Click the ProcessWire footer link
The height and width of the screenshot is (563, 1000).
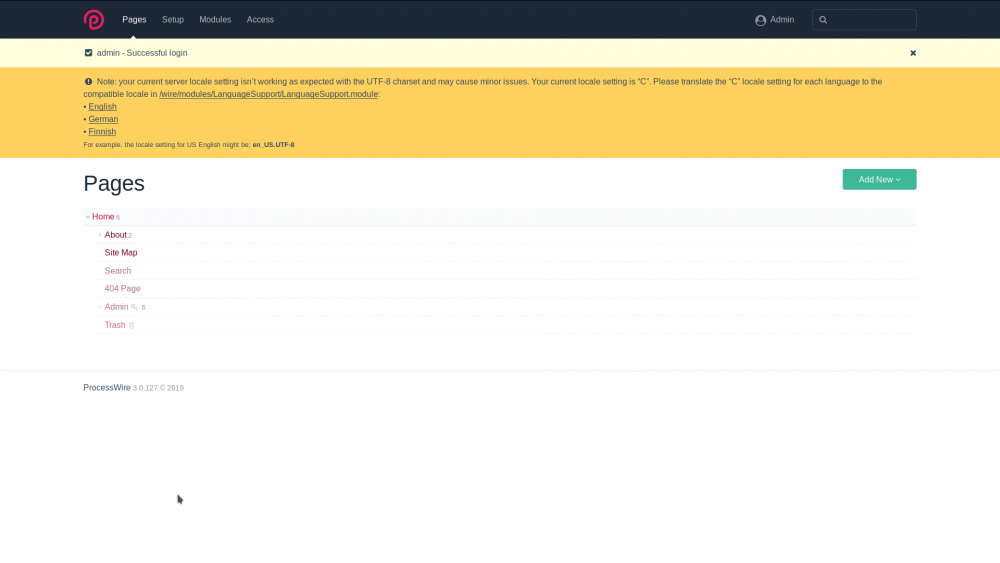tap(107, 388)
